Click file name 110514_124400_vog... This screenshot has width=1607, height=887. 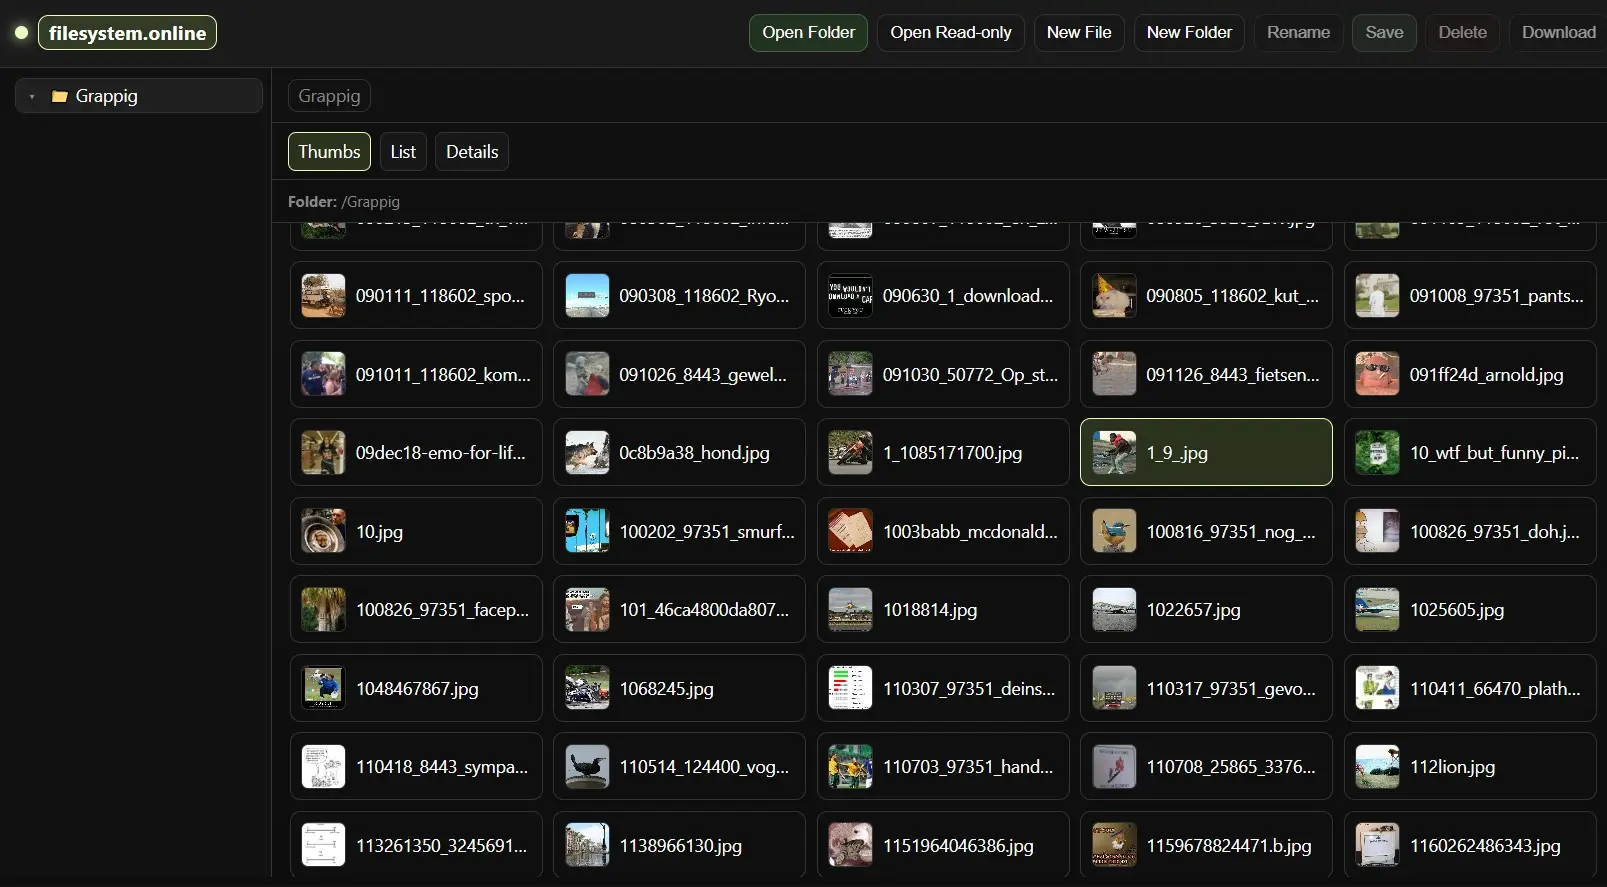(704, 767)
